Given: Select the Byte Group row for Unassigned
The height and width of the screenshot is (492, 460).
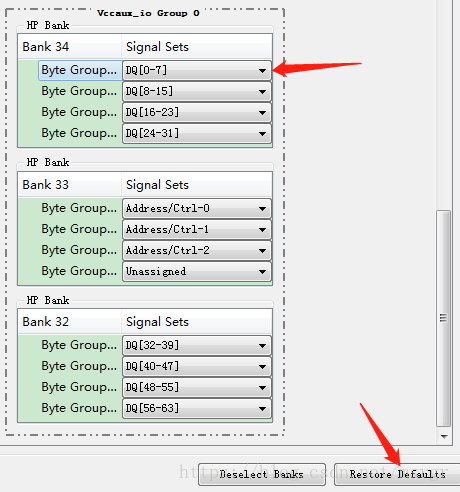Looking at the screenshot, I should pos(80,272).
